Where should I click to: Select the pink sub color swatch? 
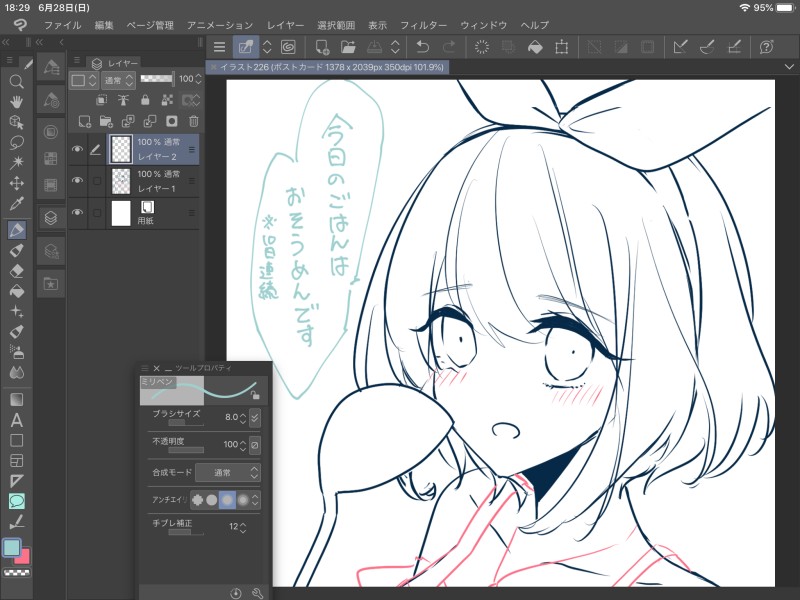point(24,558)
